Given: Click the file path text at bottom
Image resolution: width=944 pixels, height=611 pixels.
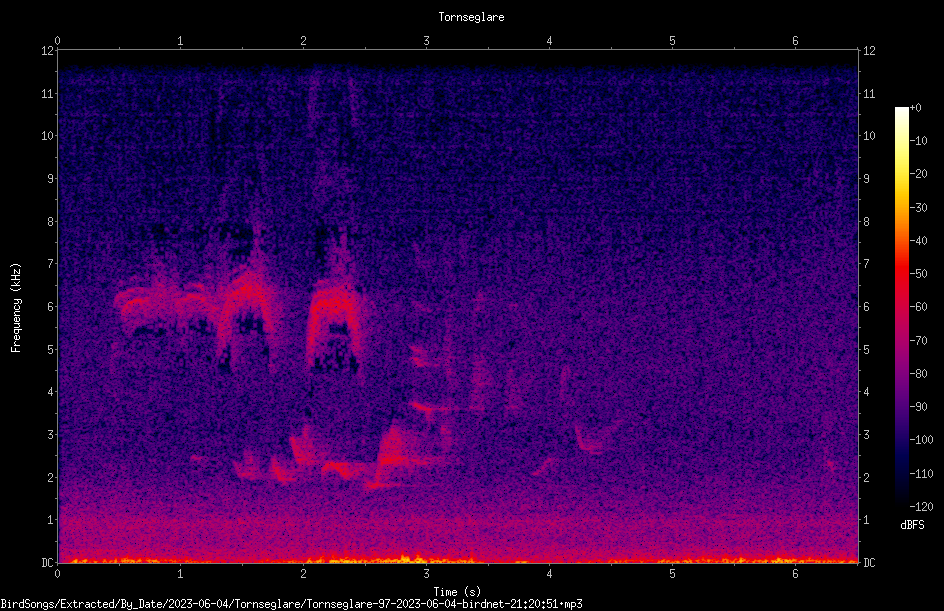Looking at the screenshot, I should pyautogui.click(x=291, y=604).
